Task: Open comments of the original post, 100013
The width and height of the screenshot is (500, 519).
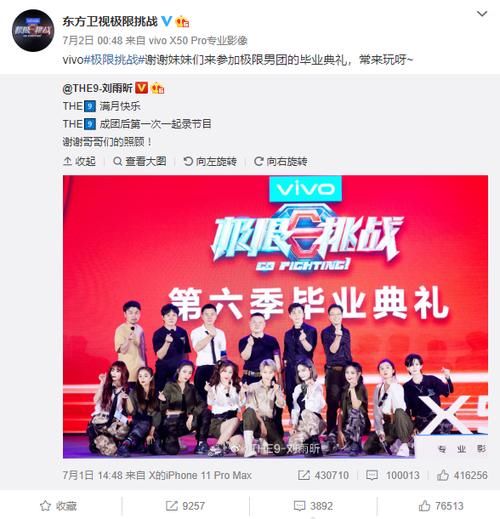Action: pos(393,475)
